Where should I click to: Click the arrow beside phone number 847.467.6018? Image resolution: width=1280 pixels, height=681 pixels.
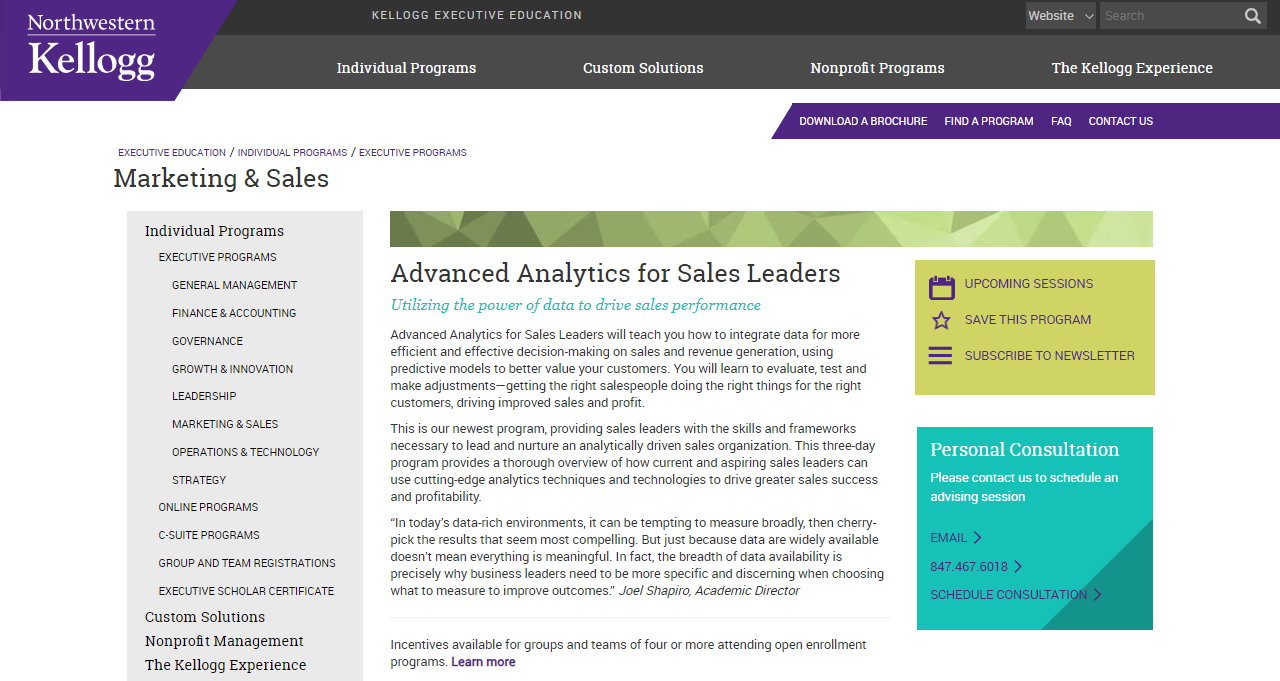1018,566
